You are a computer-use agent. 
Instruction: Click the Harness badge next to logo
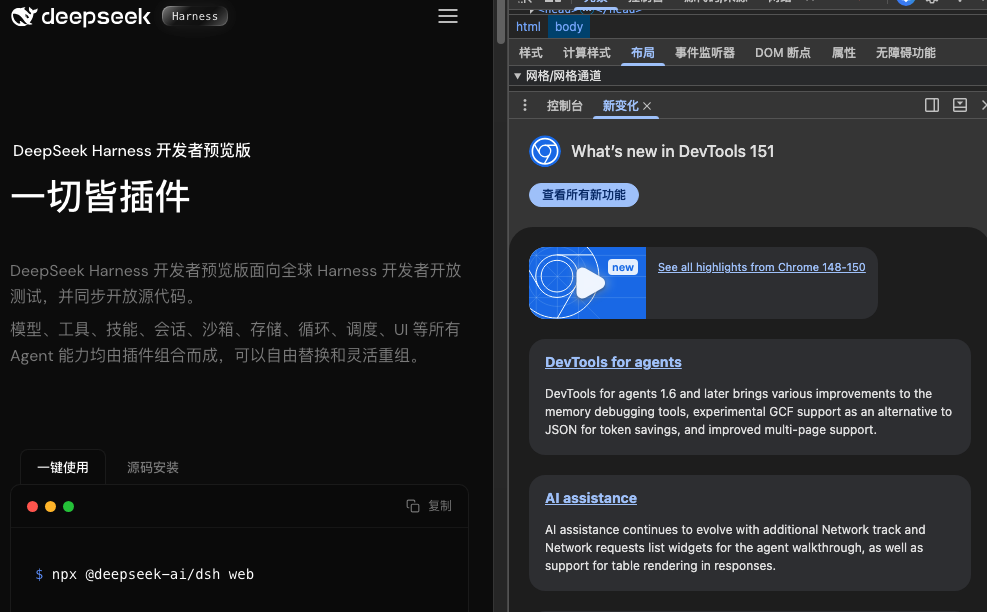coord(195,16)
